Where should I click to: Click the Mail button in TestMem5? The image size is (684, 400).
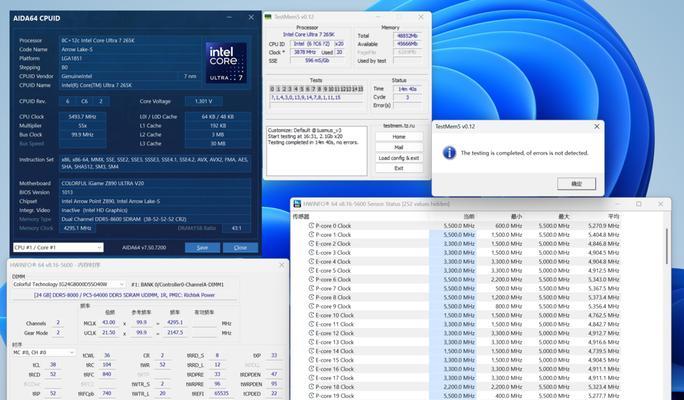(x=399, y=147)
